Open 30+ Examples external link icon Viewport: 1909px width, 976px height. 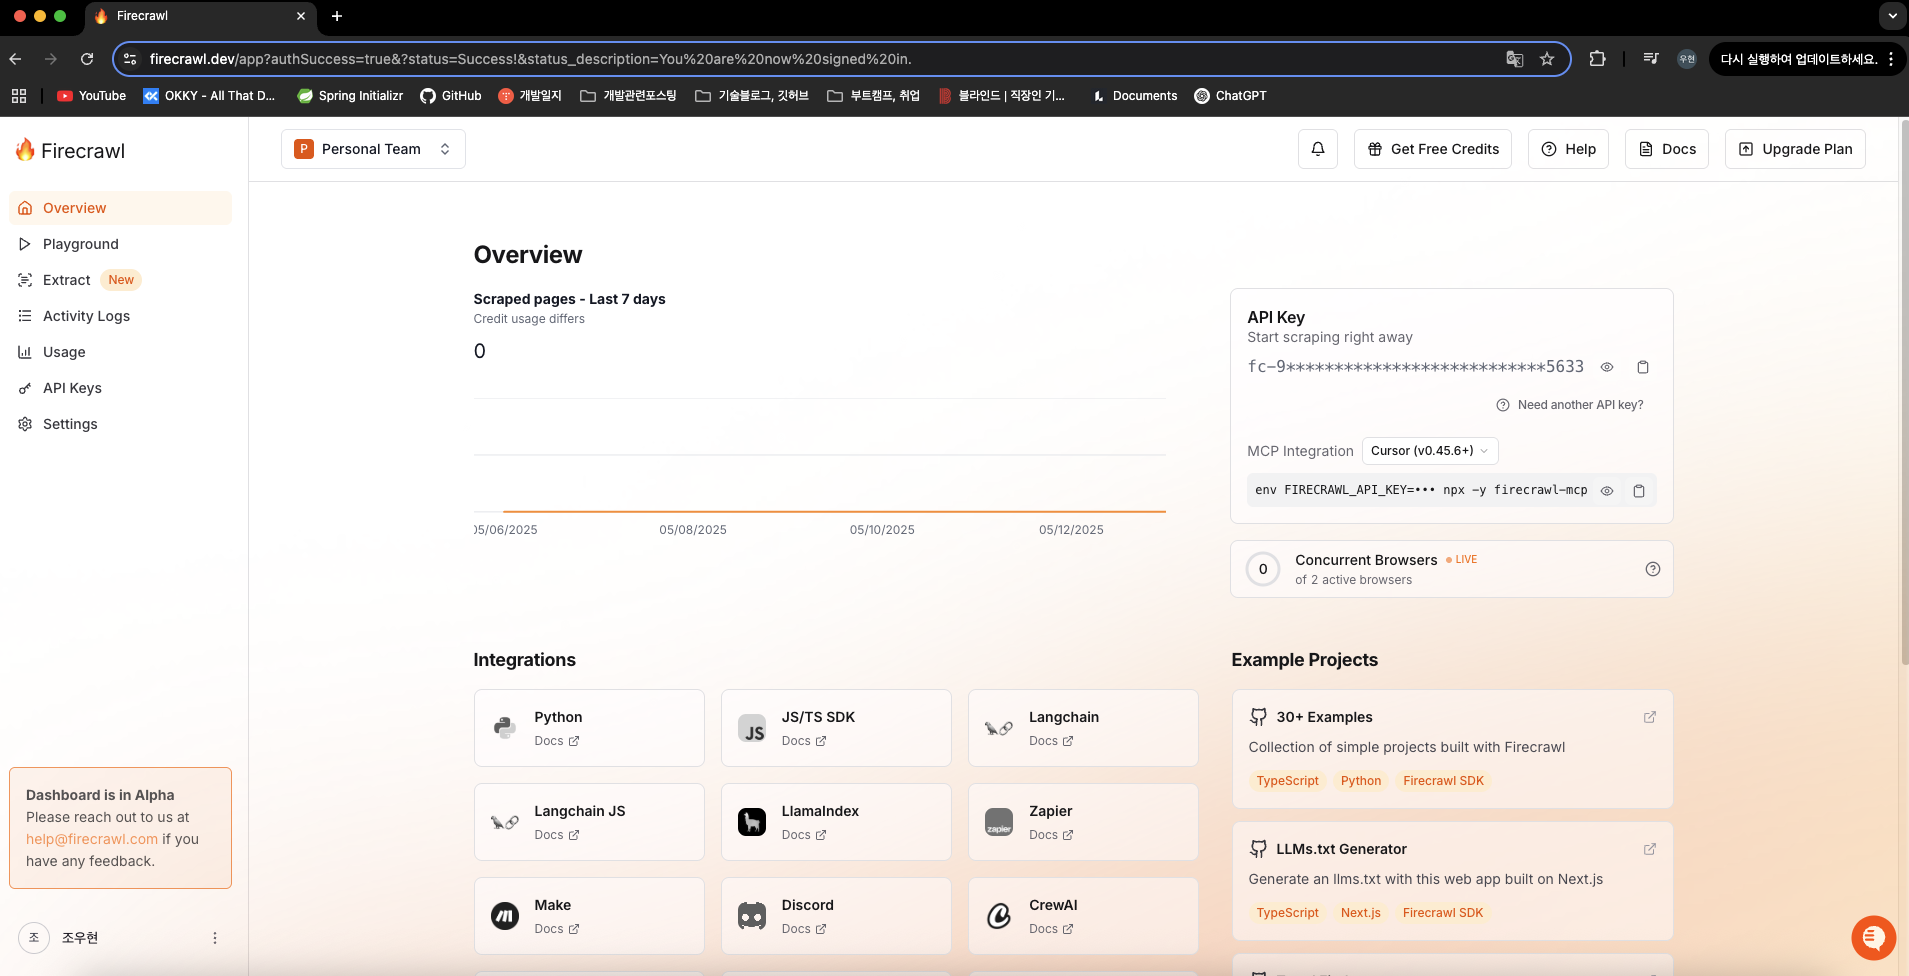tap(1650, 717)
